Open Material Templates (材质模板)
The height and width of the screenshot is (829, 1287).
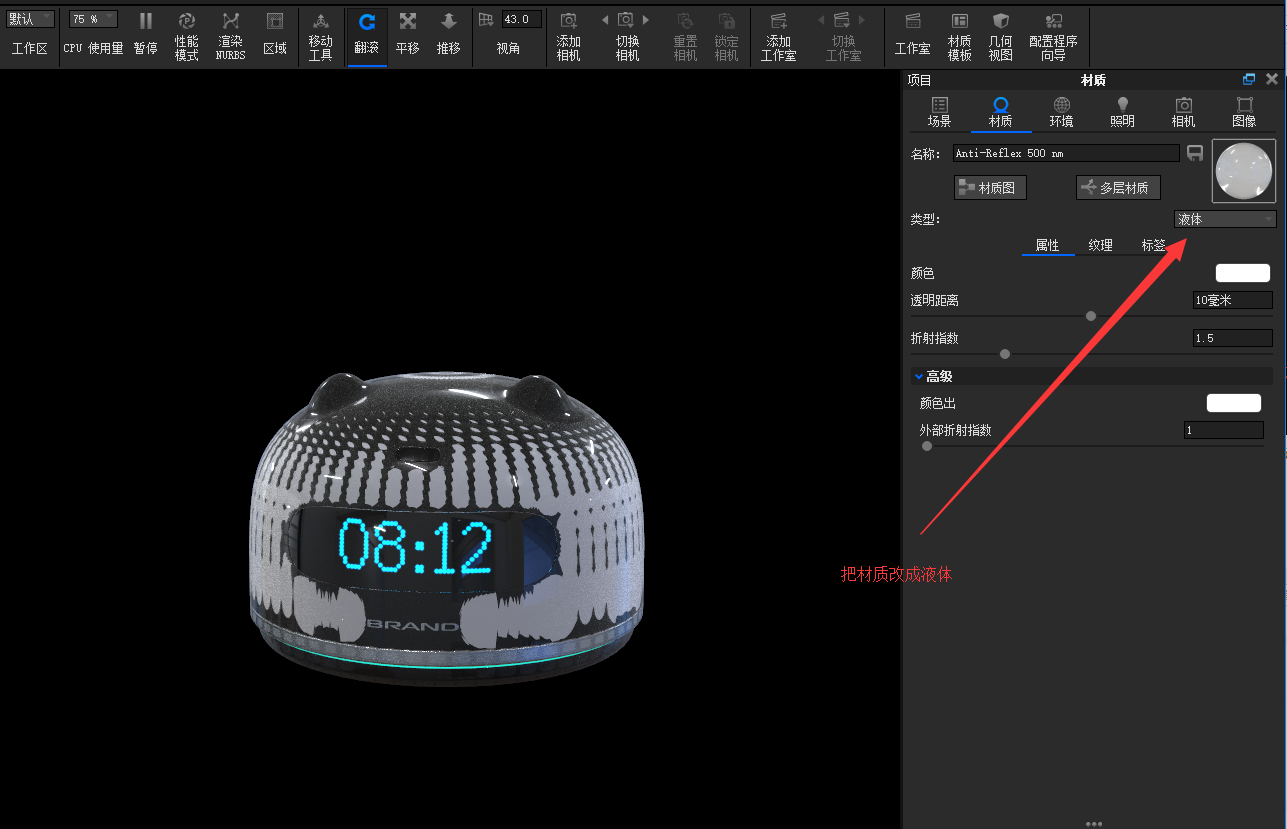tap(960, 36)
